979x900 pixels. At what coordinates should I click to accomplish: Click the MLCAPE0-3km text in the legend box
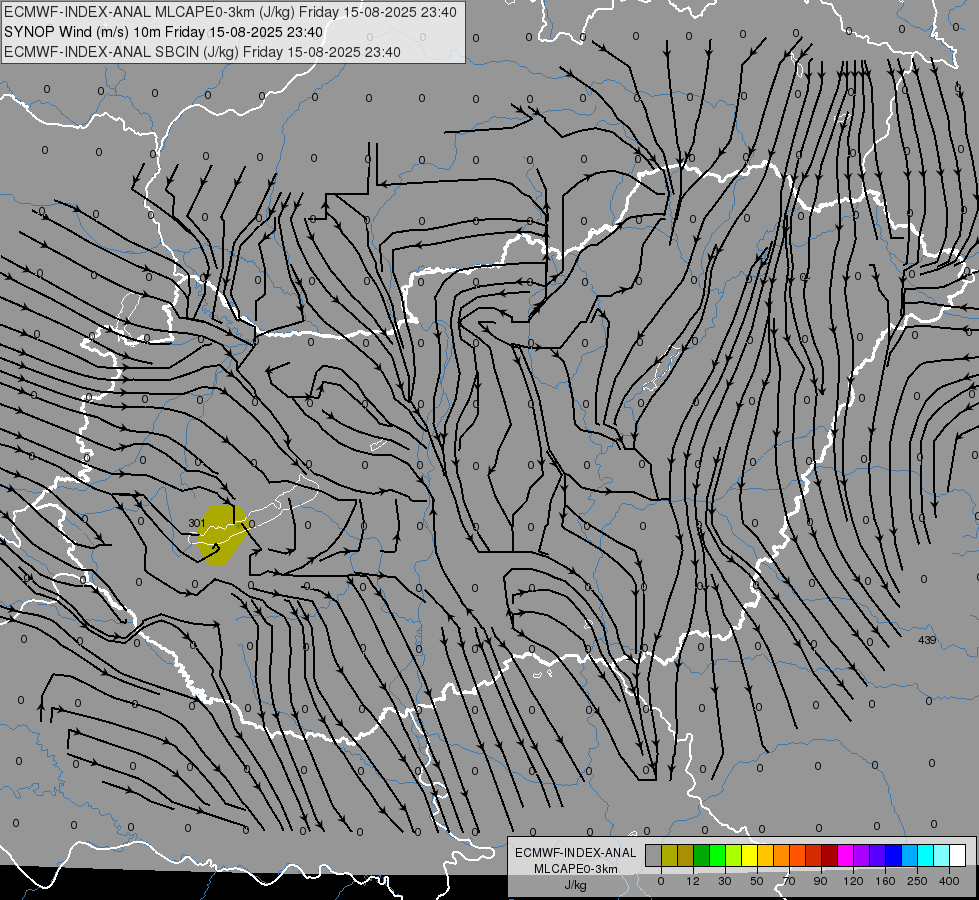575,869
